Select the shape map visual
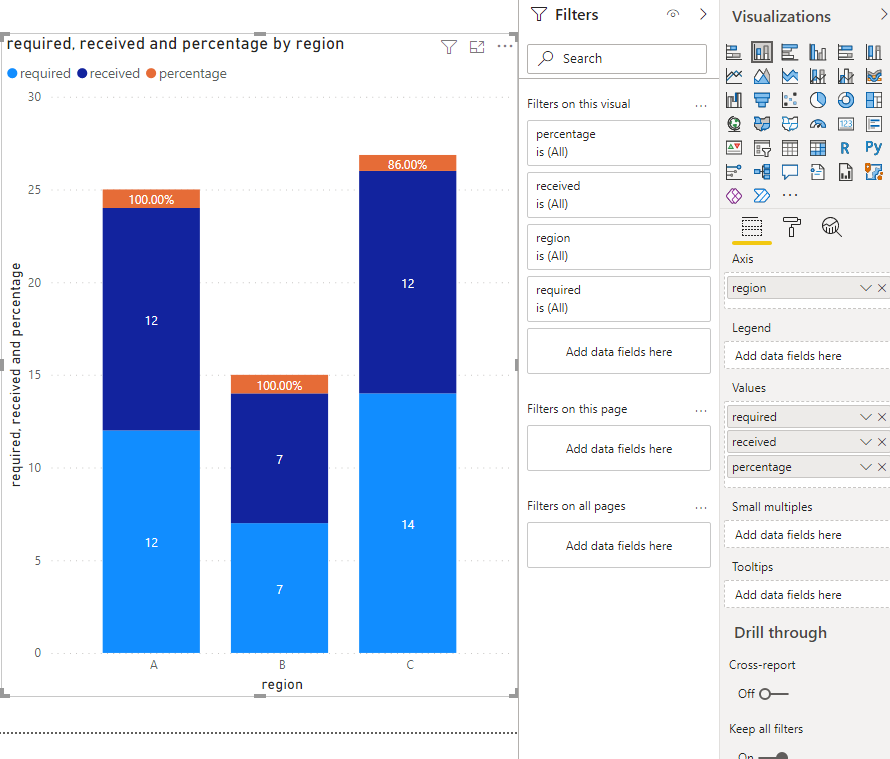 pos(790,124)
